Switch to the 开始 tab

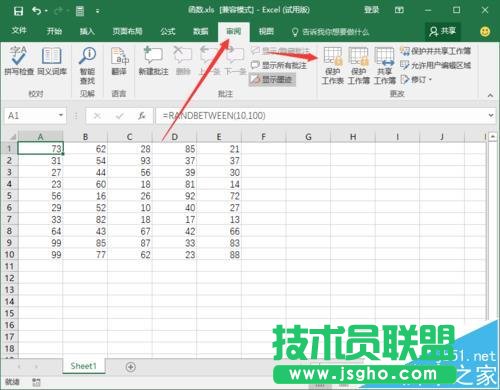pyautogui.click(x=54, y=31)
